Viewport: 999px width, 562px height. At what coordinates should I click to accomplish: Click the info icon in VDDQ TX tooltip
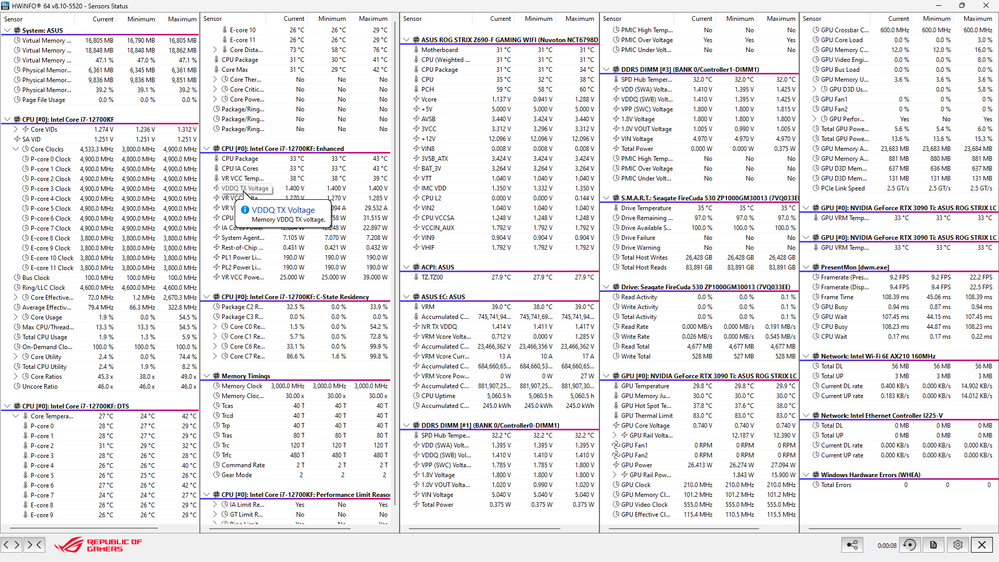click(x=245, y=210)
